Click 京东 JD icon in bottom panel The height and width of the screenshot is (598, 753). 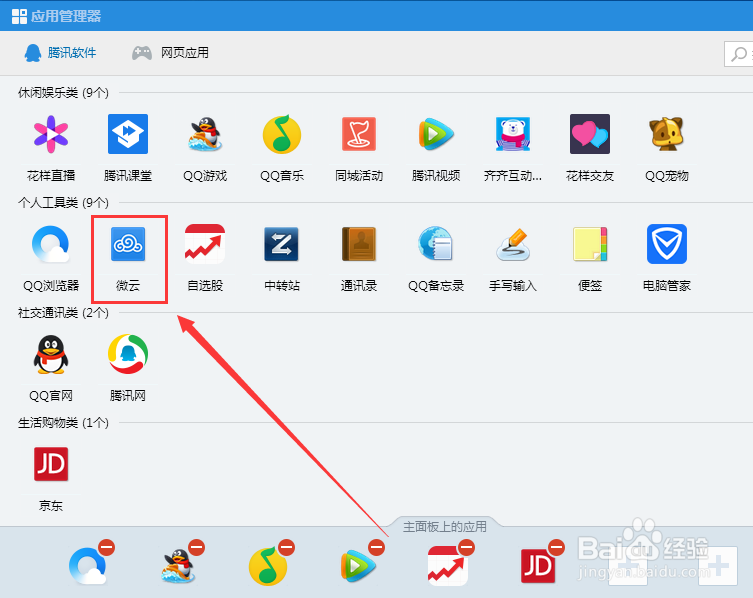pyautogui.click(x=538, y=566)
